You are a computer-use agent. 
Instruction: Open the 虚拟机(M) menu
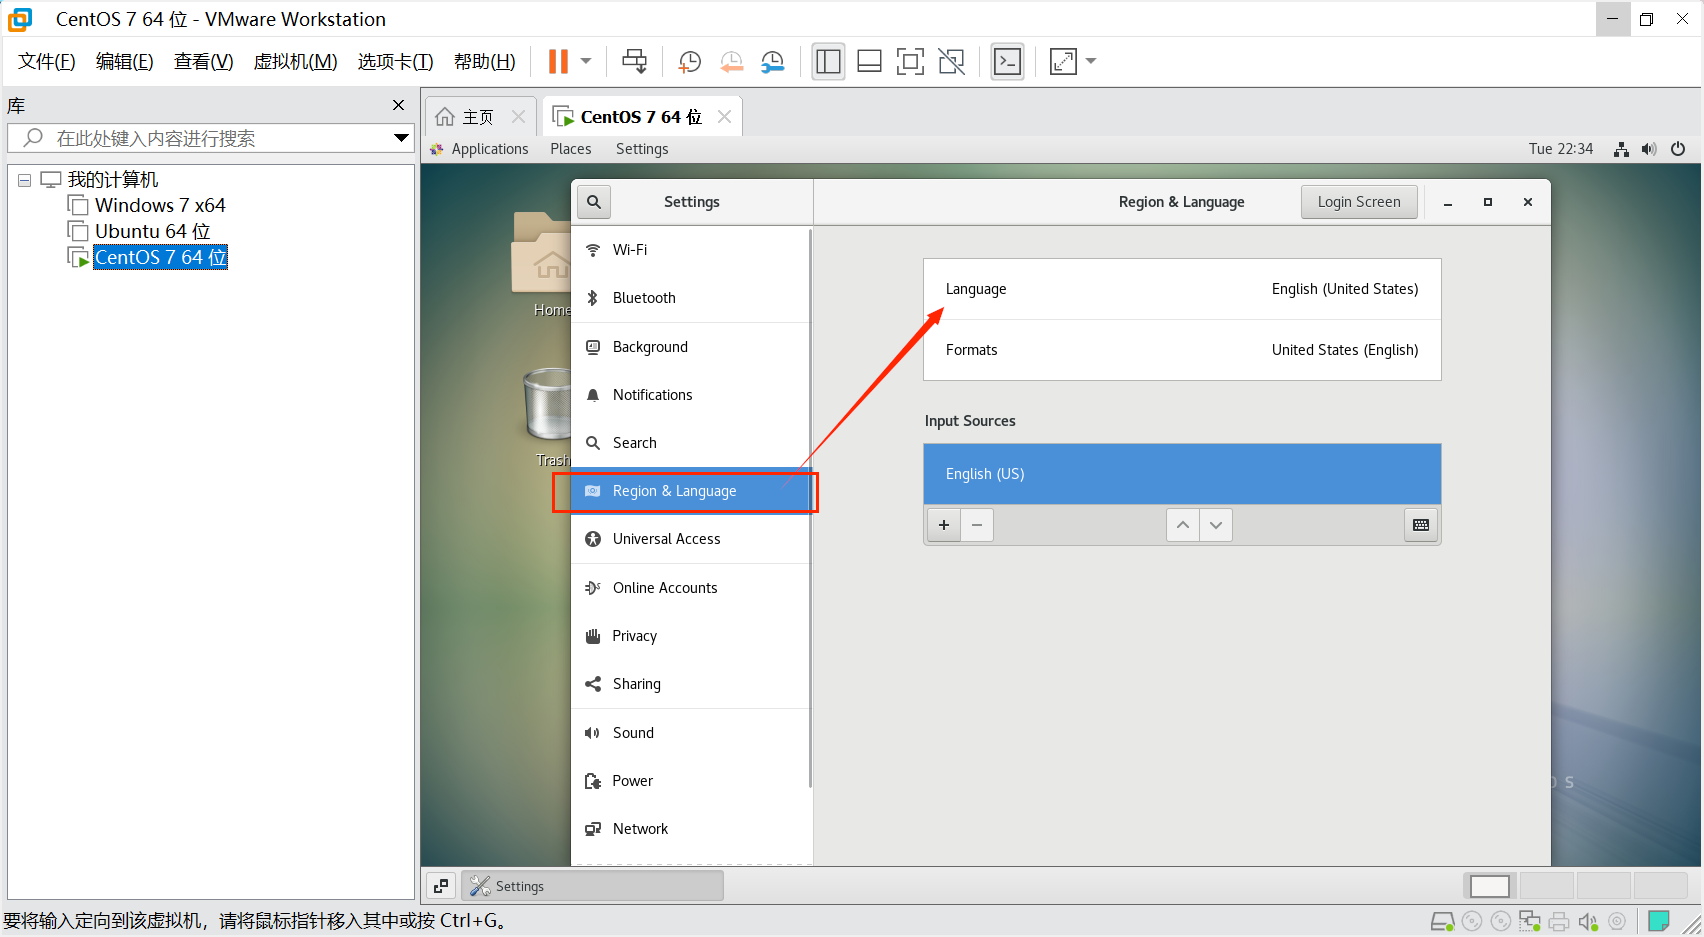pos(295,61)
